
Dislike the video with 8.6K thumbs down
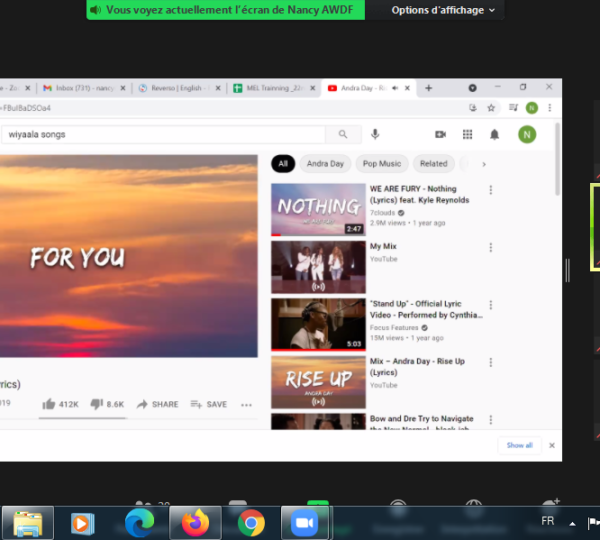point(107,404)
